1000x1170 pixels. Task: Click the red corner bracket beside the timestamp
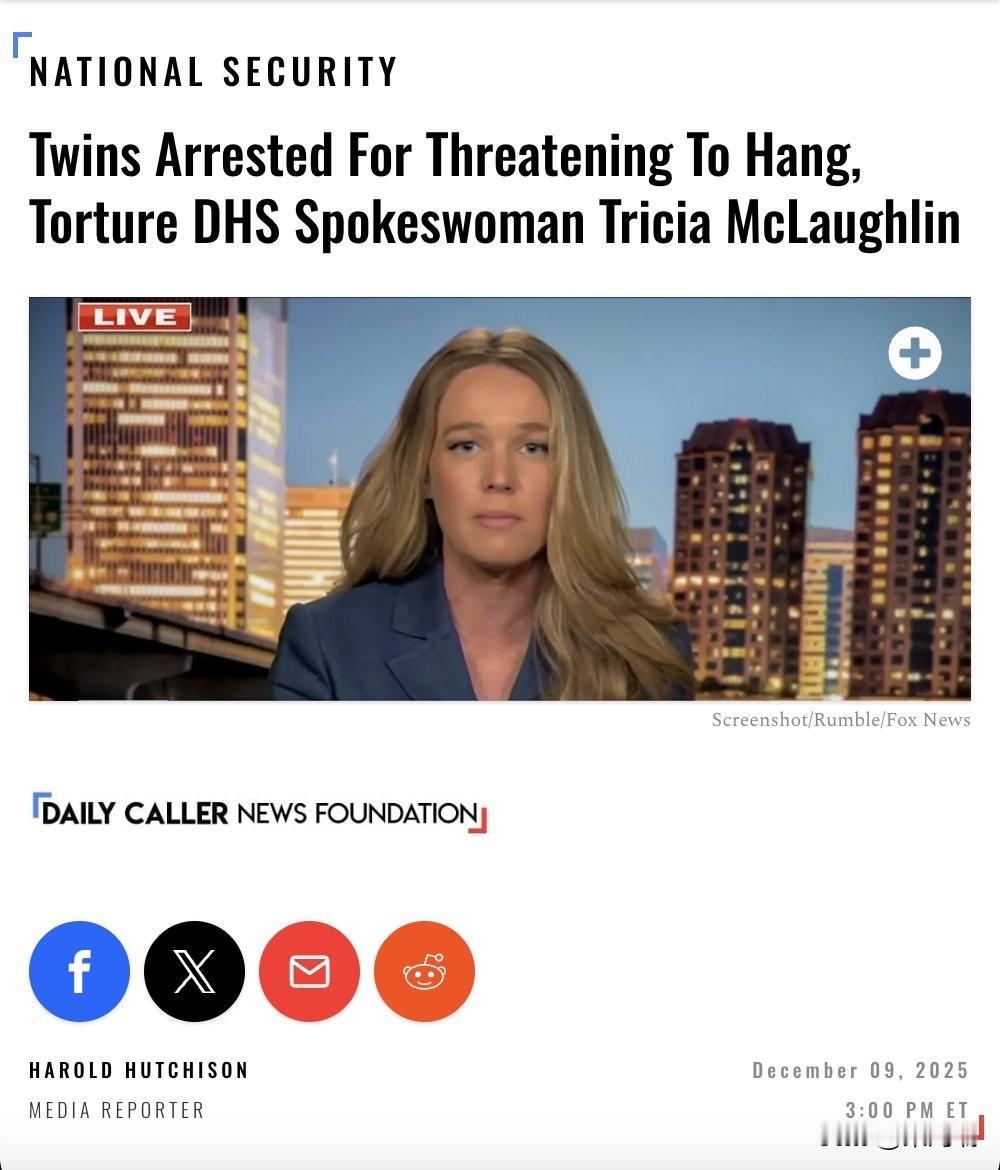click(979, 1128)
